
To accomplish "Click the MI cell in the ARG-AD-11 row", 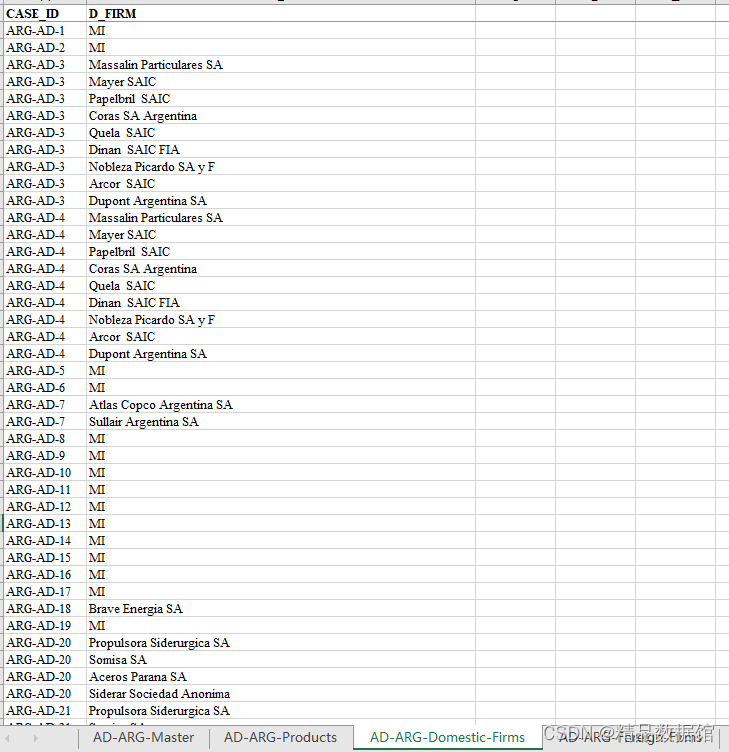I will click(x=281, y=490).
